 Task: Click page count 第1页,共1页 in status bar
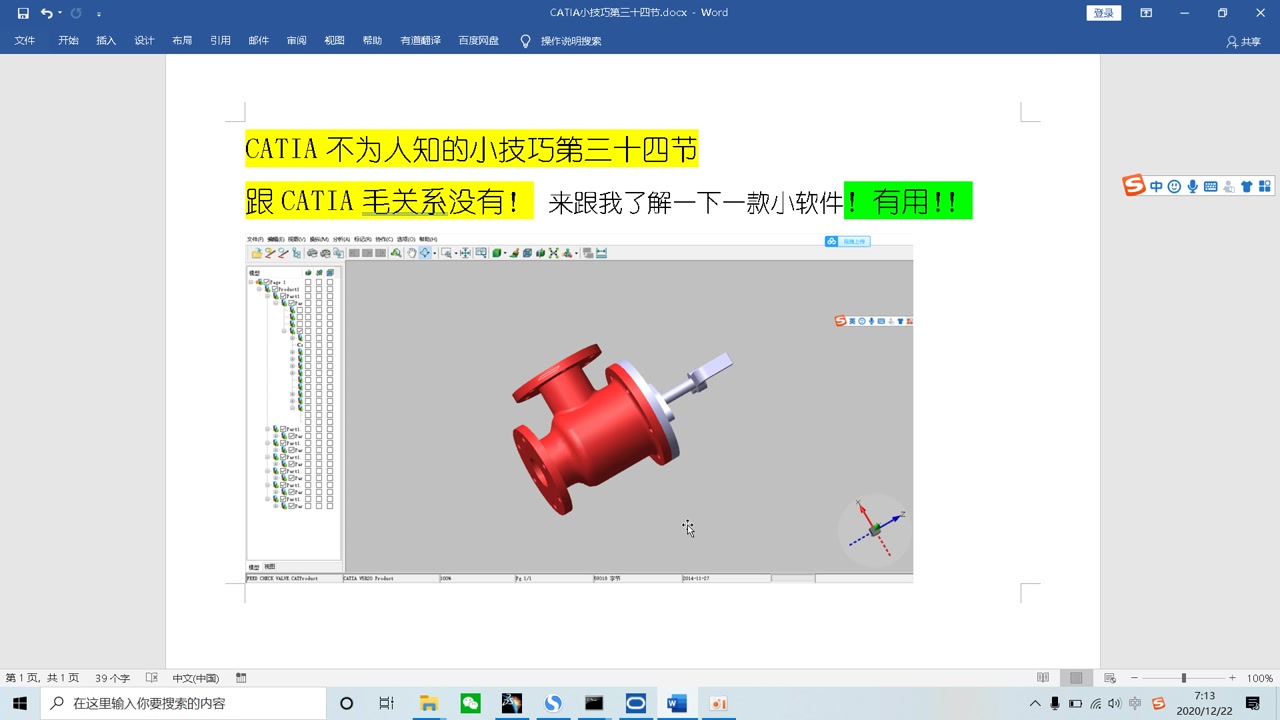click(42, 678)
